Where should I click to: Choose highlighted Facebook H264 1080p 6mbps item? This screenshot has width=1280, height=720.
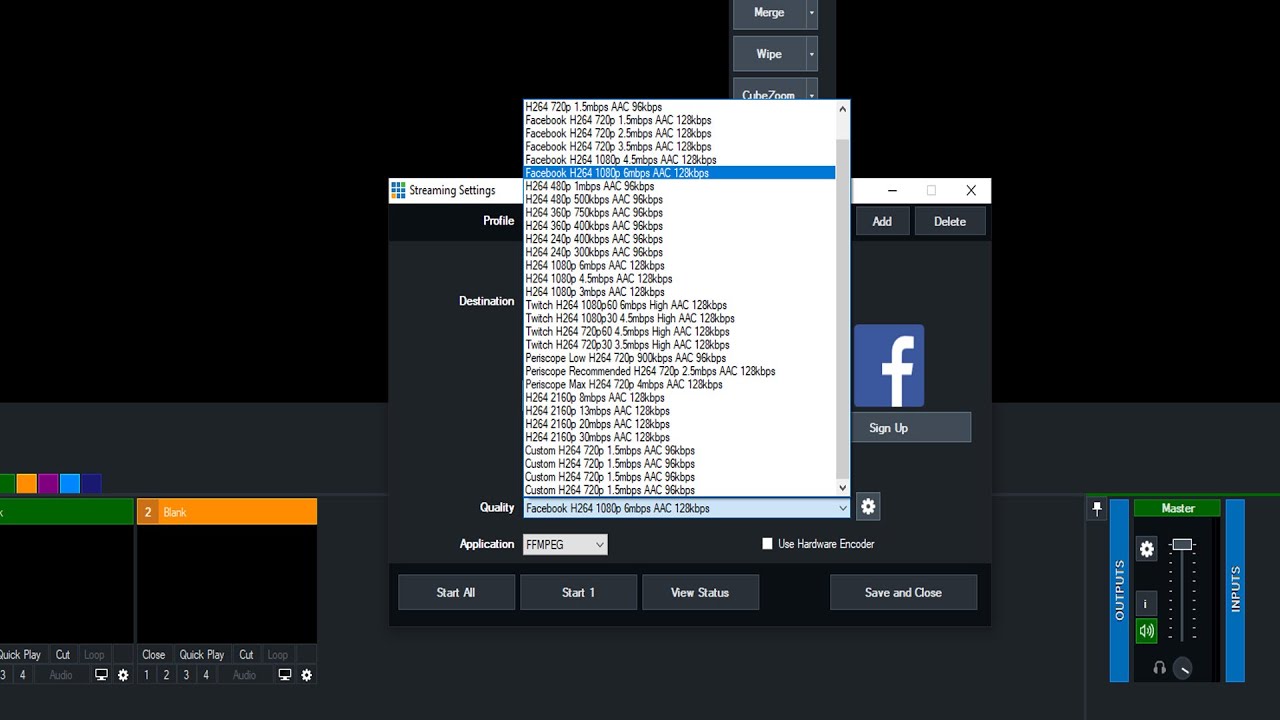point(679,173)
